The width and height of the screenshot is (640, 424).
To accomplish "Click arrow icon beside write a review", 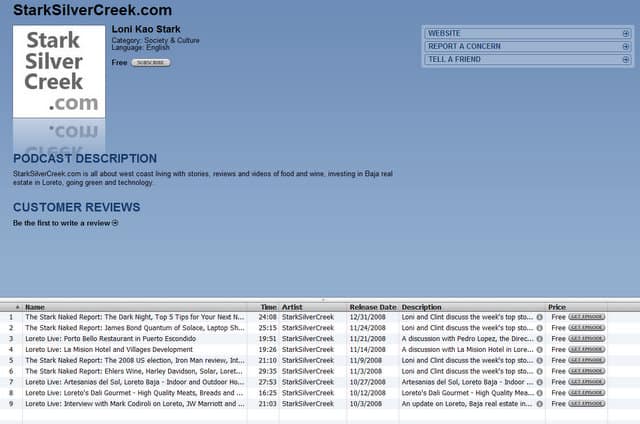I will (115, 223).
